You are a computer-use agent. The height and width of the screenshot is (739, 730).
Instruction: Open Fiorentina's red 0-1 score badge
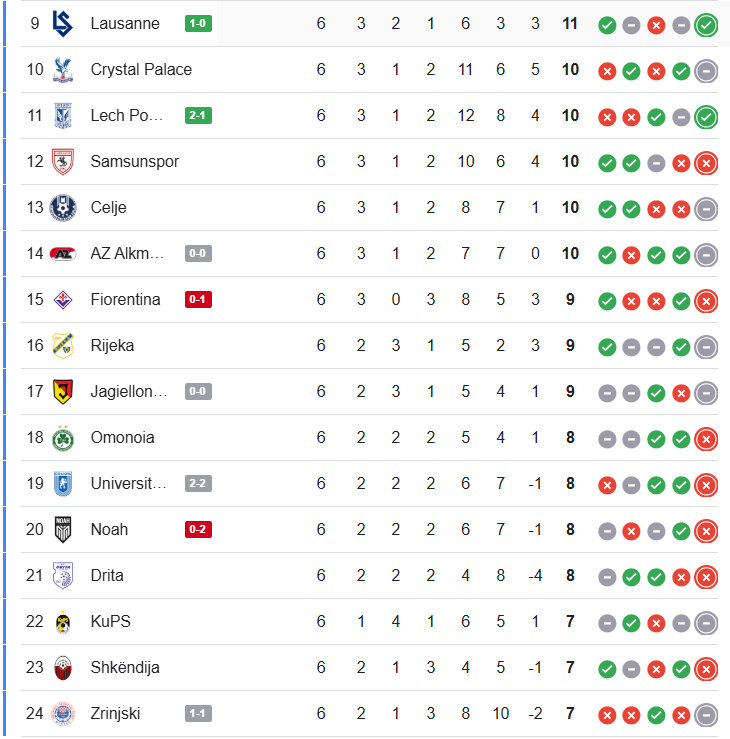[x=198, y=299]
